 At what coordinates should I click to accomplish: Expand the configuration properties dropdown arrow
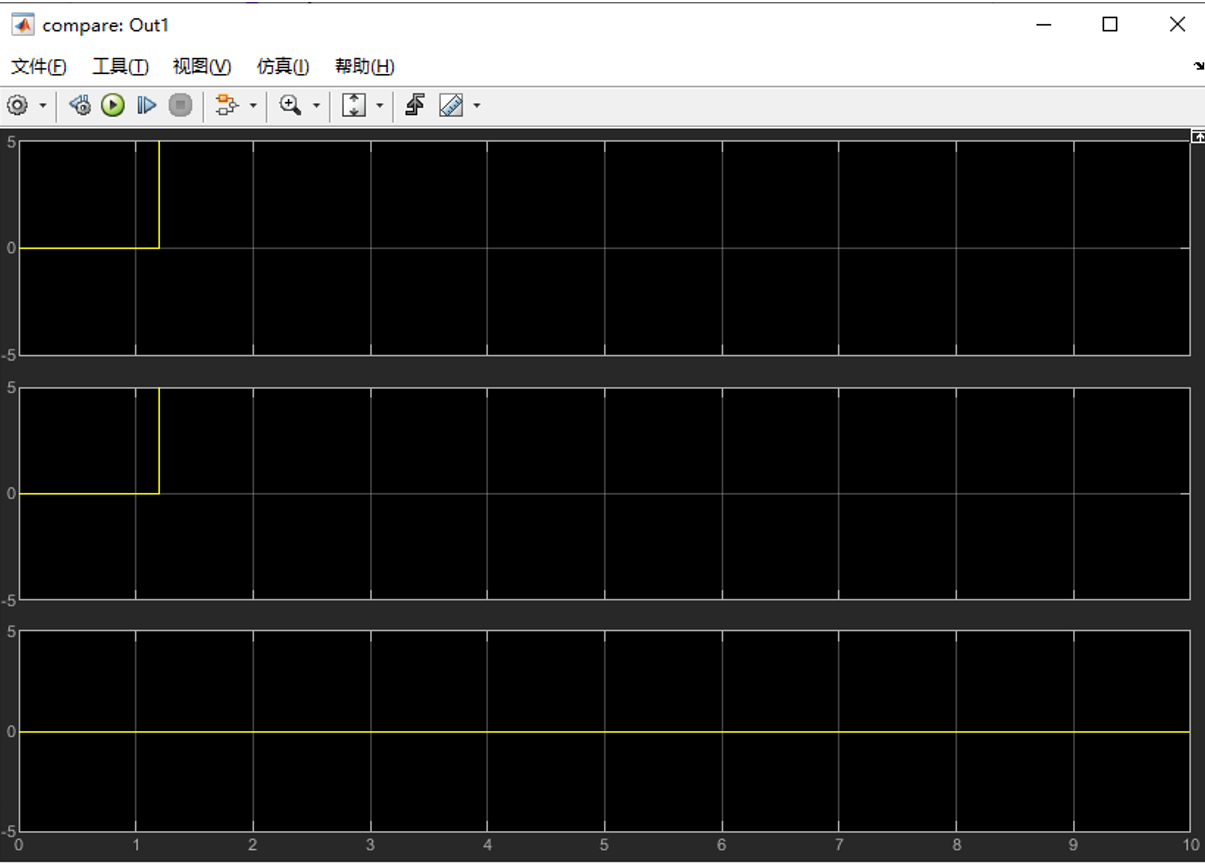coord(42,105)
